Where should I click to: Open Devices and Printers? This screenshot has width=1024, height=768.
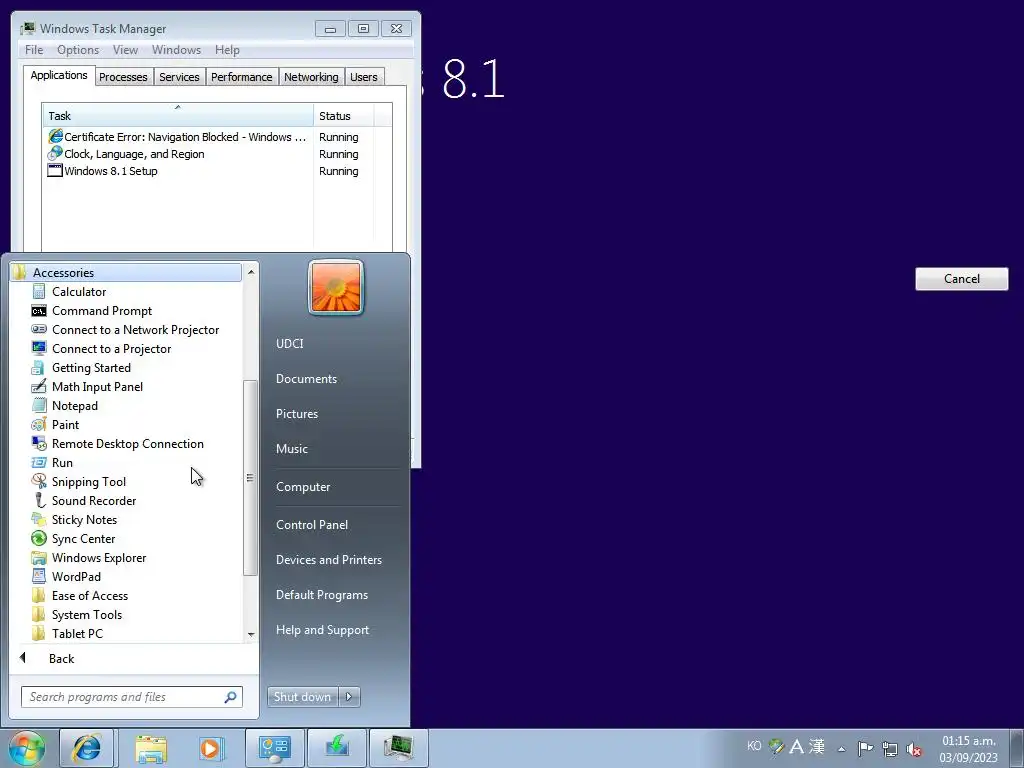tap(328, 560)
